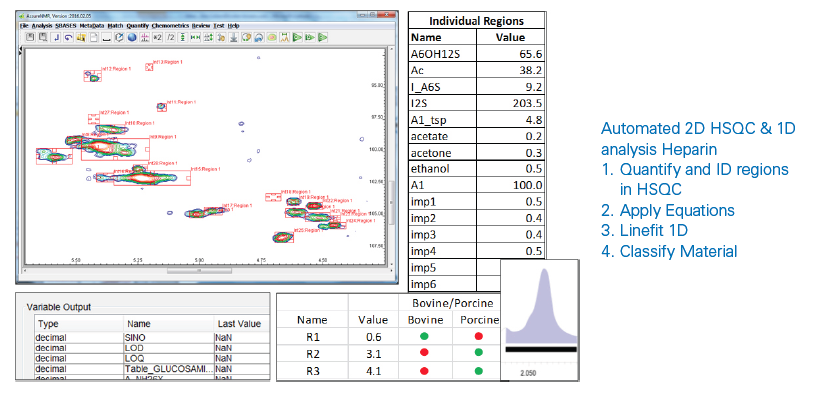
Task: Open the Quantify menu
Action: coord(138,26)
